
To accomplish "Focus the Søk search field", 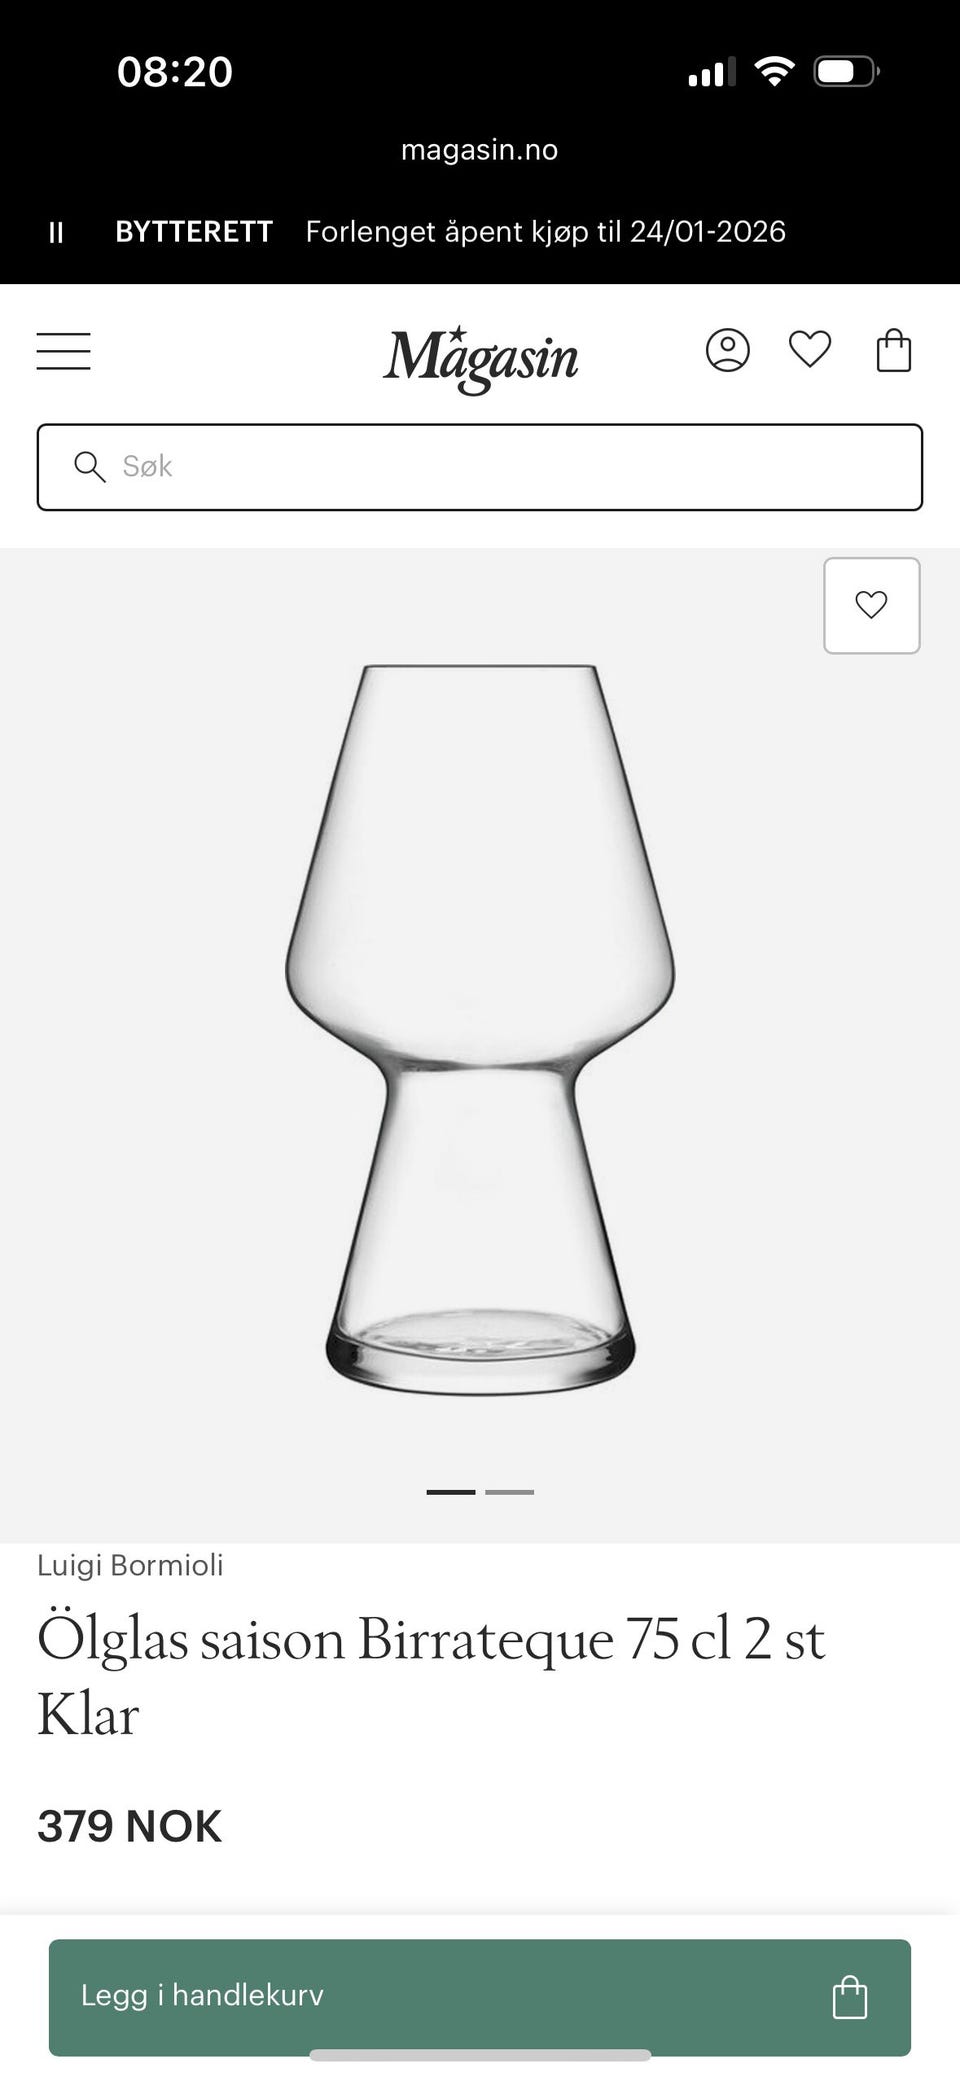I will 480,467.
